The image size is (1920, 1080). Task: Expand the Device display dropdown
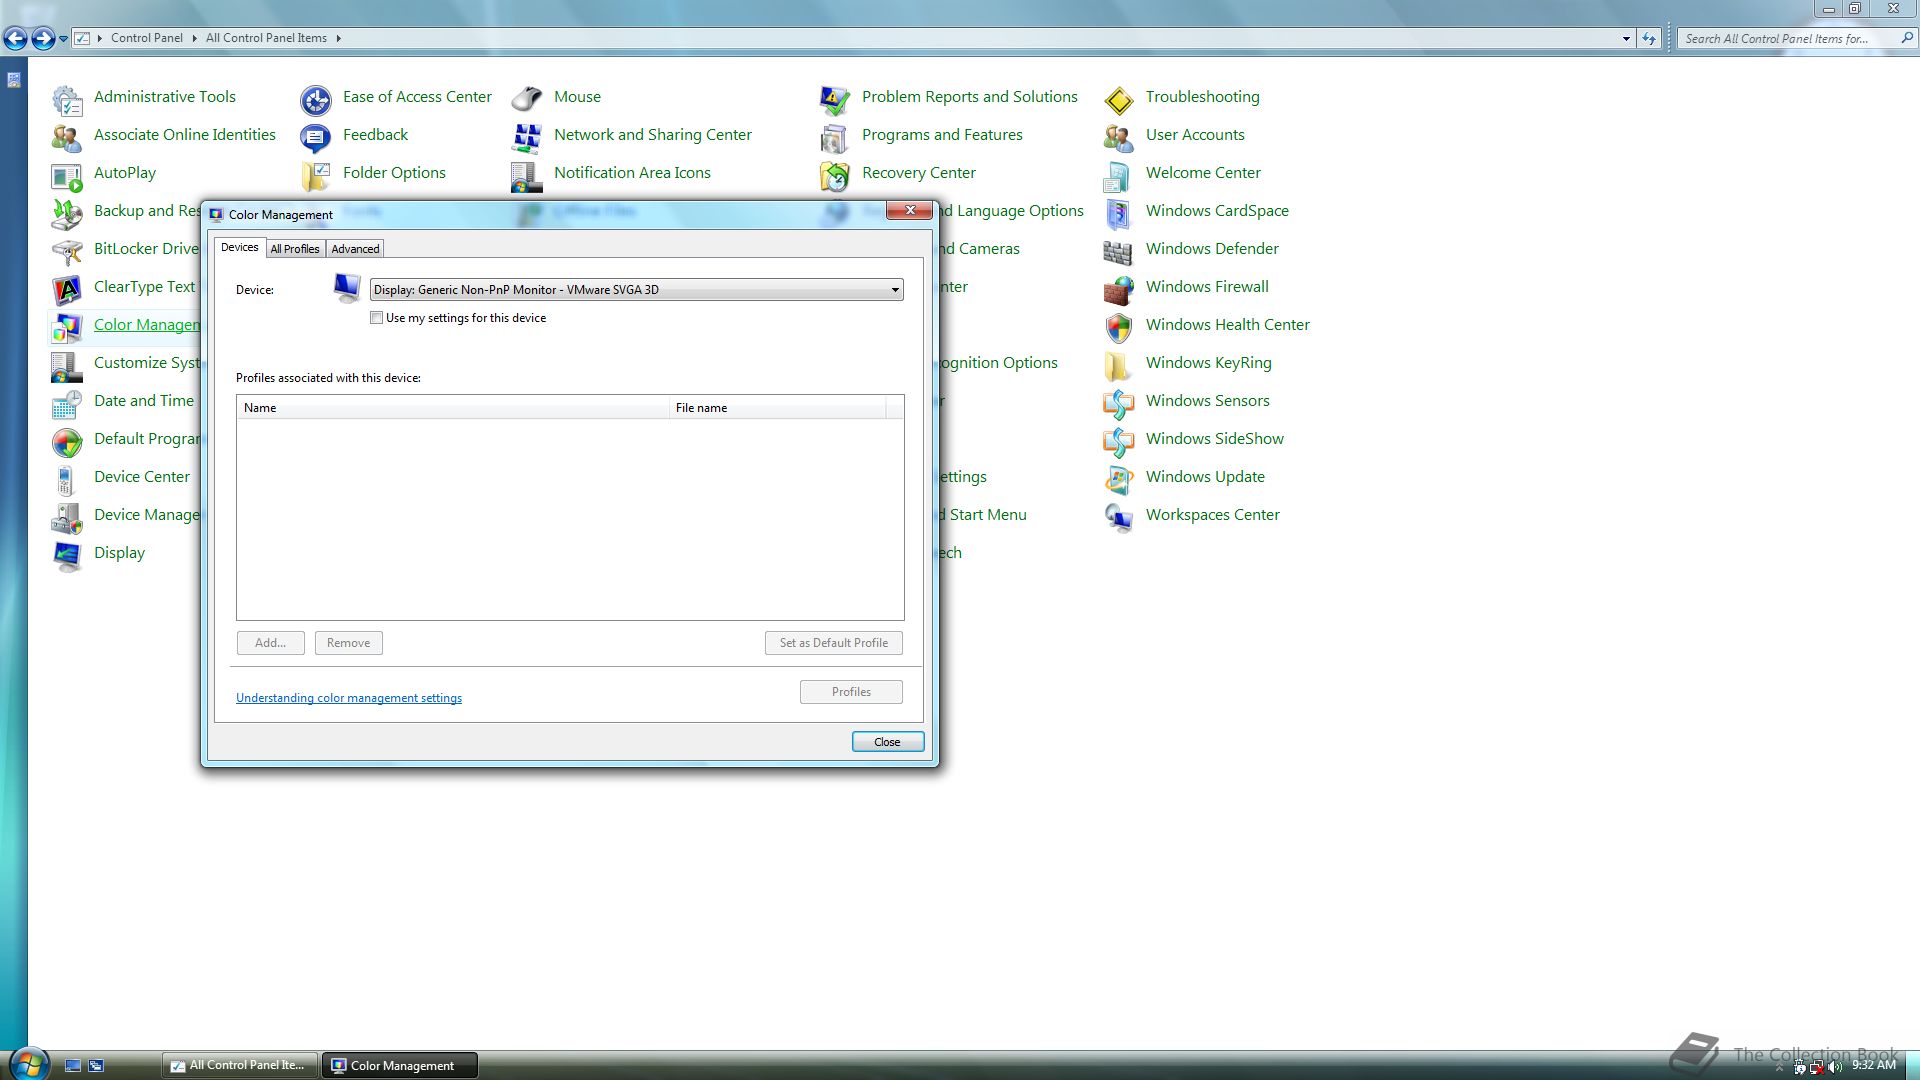[x=895, y=290]
